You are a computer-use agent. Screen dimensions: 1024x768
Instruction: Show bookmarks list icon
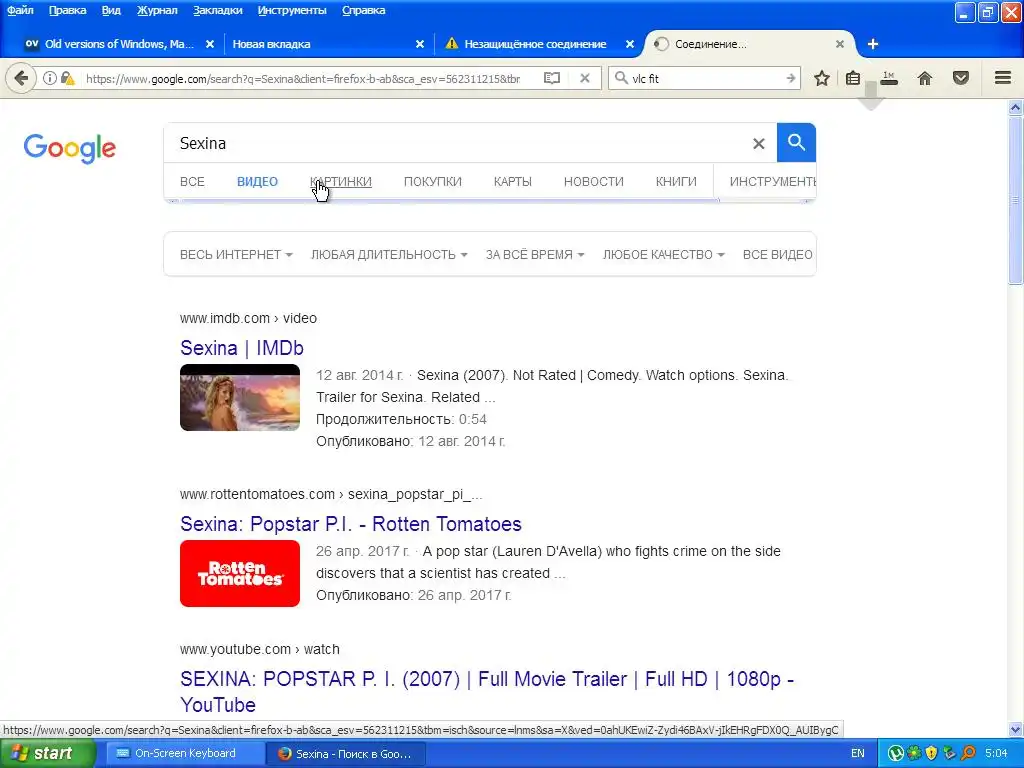tap(853, 78)
